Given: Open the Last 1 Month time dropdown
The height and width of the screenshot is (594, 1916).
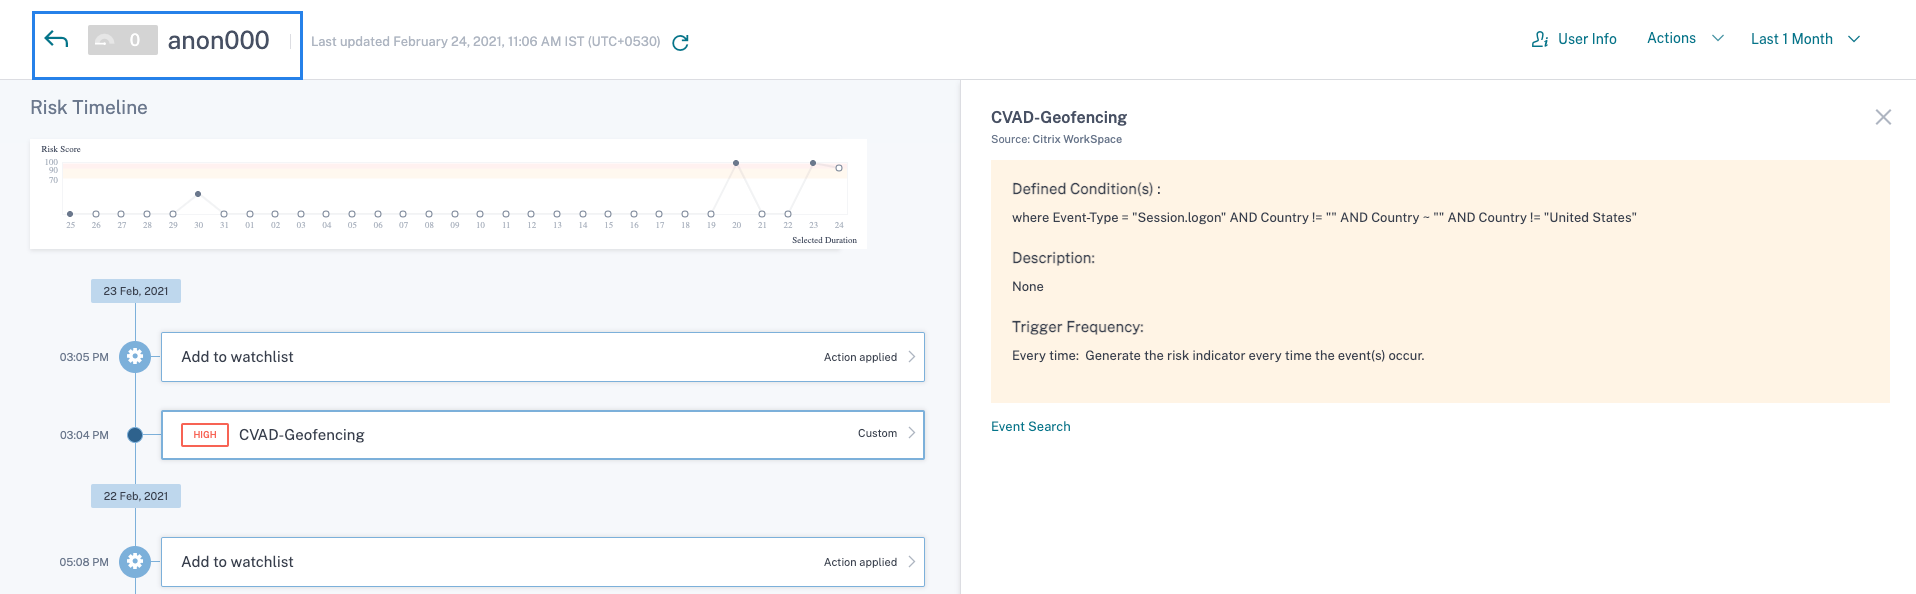Looking at the screenshot, I should [x=1805, y=39].
